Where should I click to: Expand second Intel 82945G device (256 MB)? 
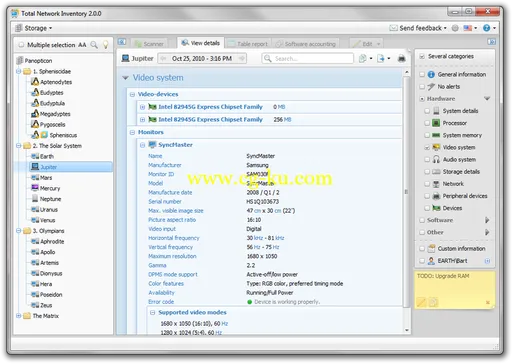click(142, 120)
